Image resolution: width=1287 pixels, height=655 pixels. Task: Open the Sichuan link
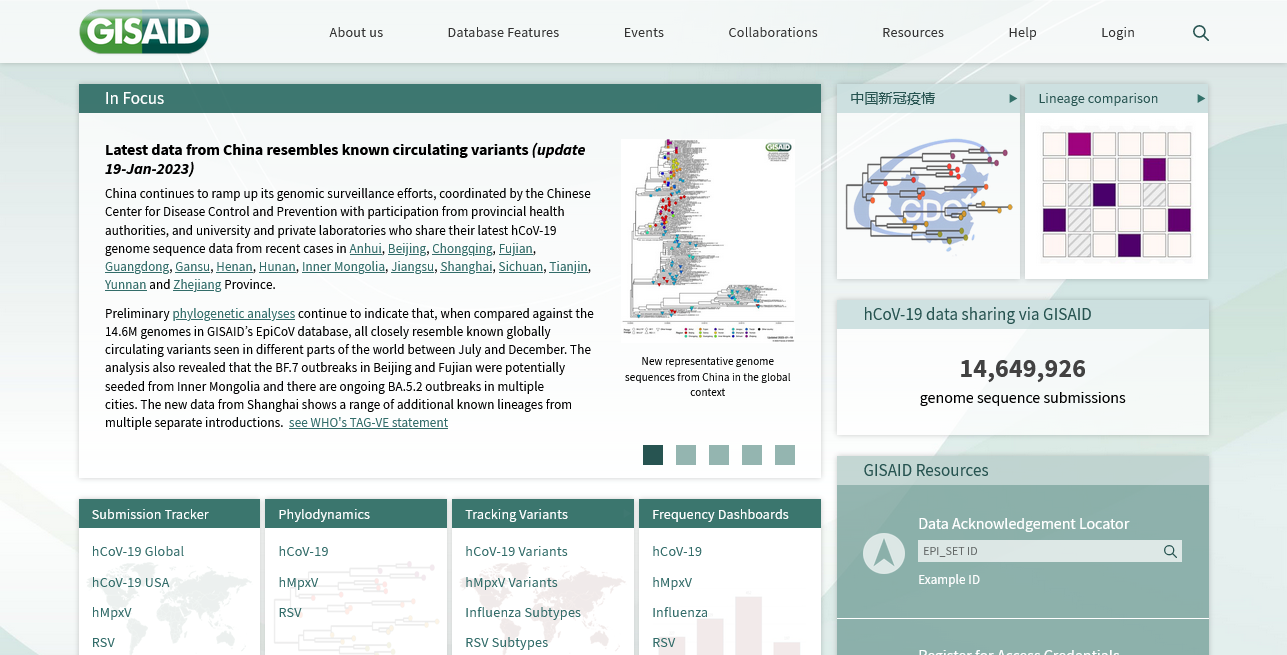[x=521, y=266]
